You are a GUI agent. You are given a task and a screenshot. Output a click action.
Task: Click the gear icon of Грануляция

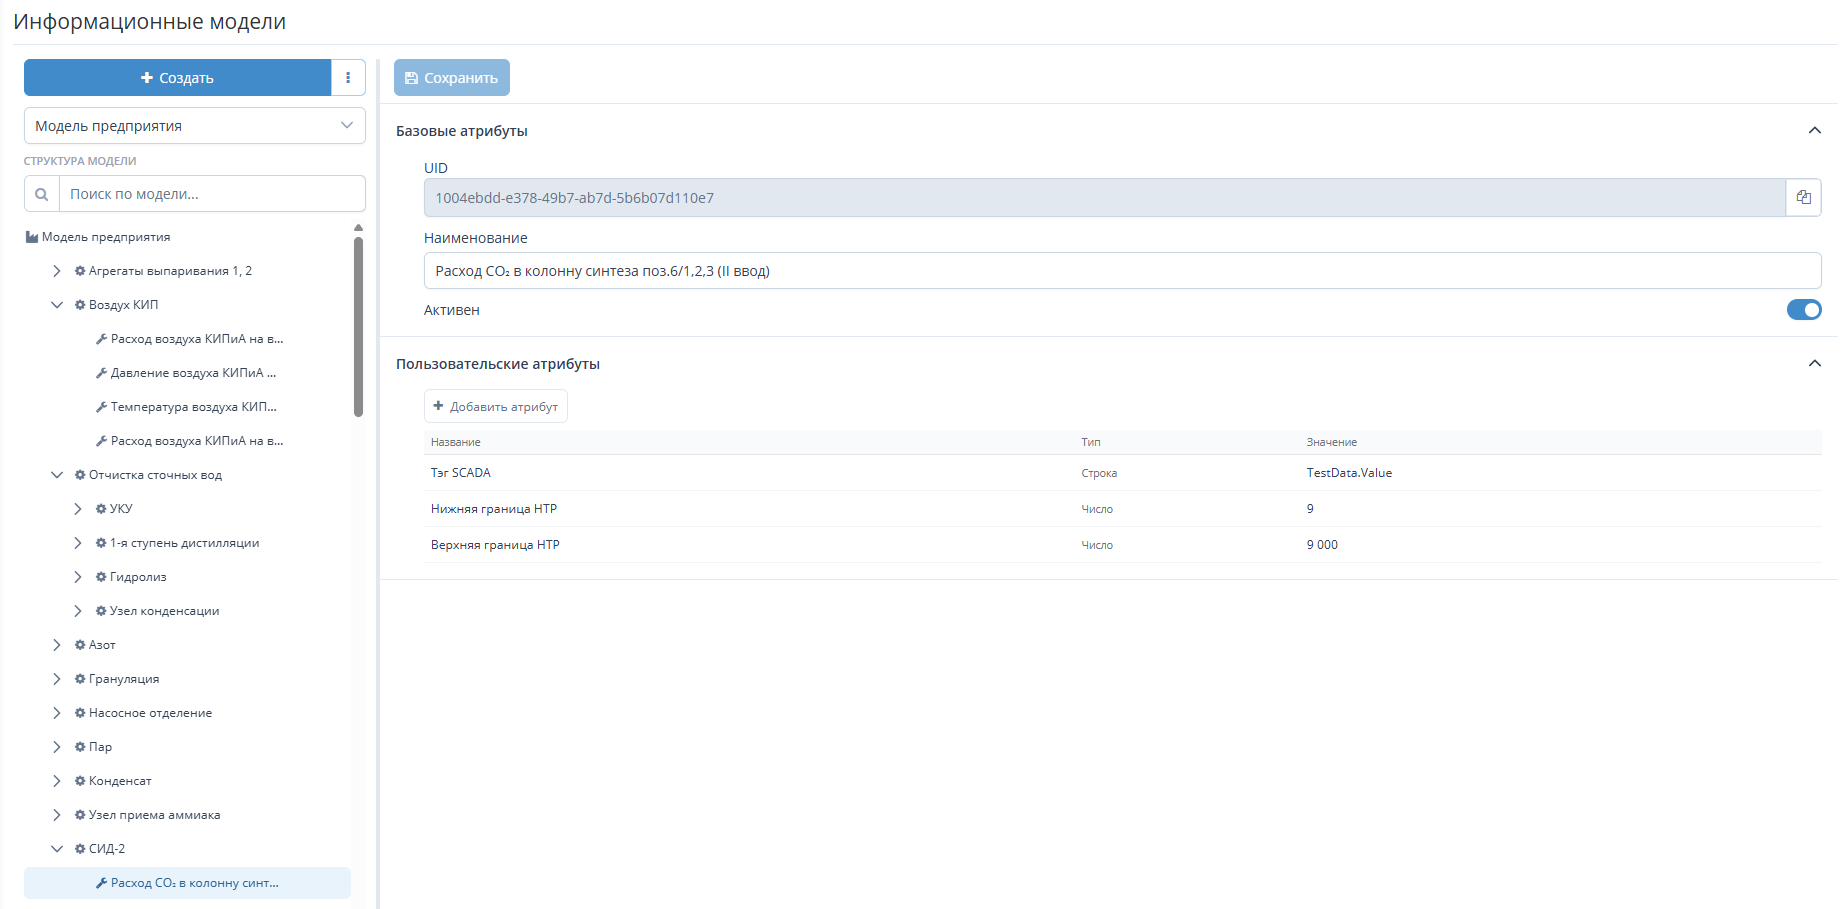coord(80,679)
